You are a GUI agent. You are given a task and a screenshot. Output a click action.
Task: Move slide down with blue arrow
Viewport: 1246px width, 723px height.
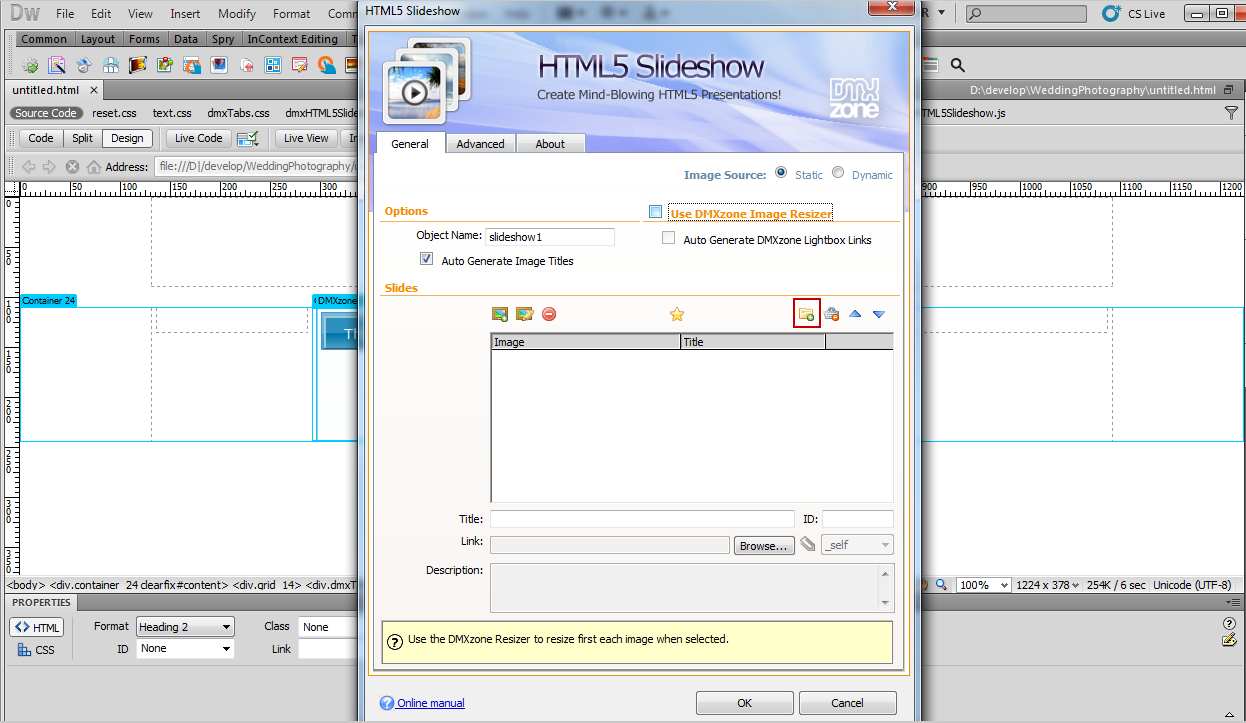click(879, 314)
